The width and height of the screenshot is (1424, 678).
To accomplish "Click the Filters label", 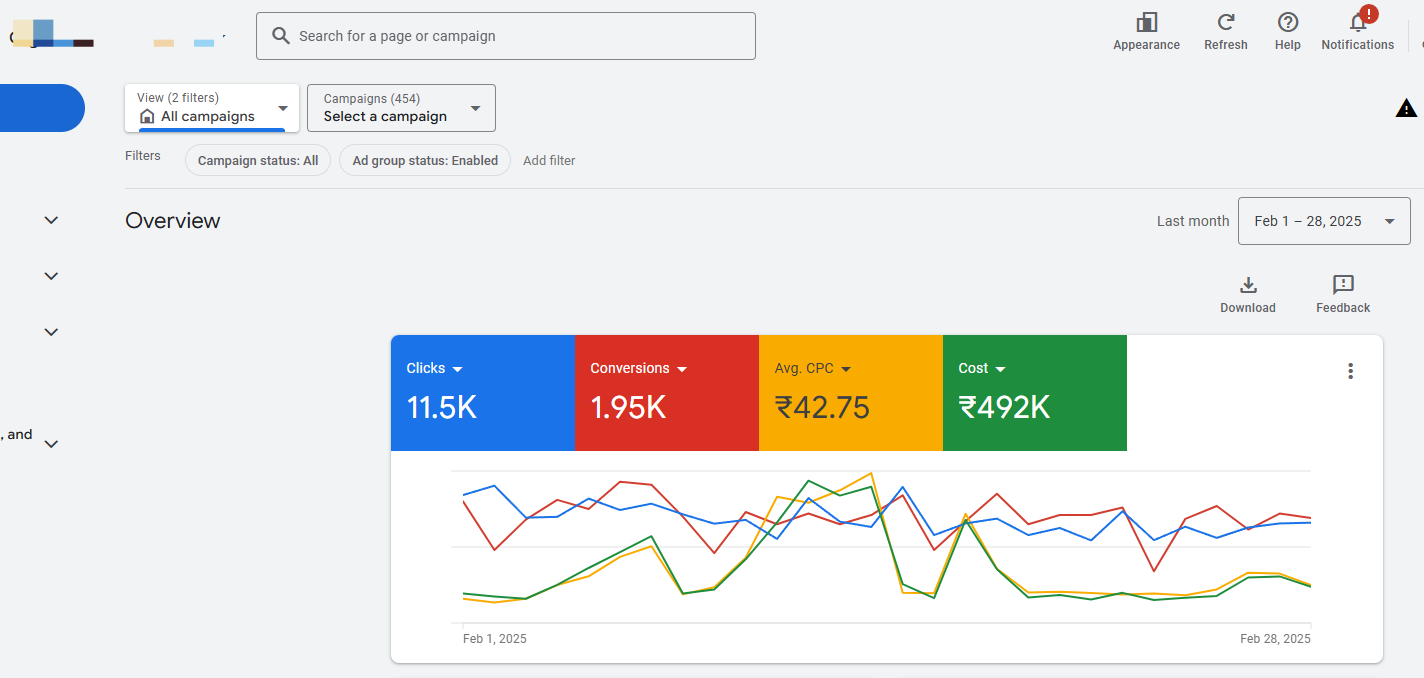I will coord(143,156).
